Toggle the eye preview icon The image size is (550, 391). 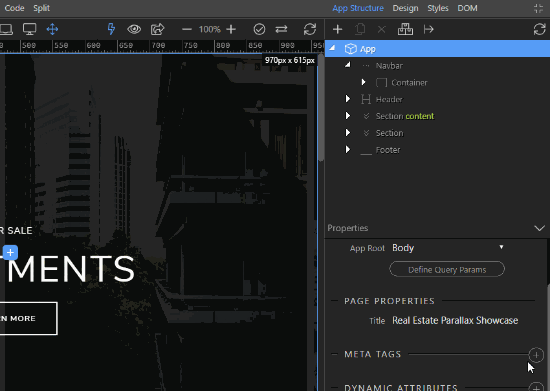(x=134, y=29)
